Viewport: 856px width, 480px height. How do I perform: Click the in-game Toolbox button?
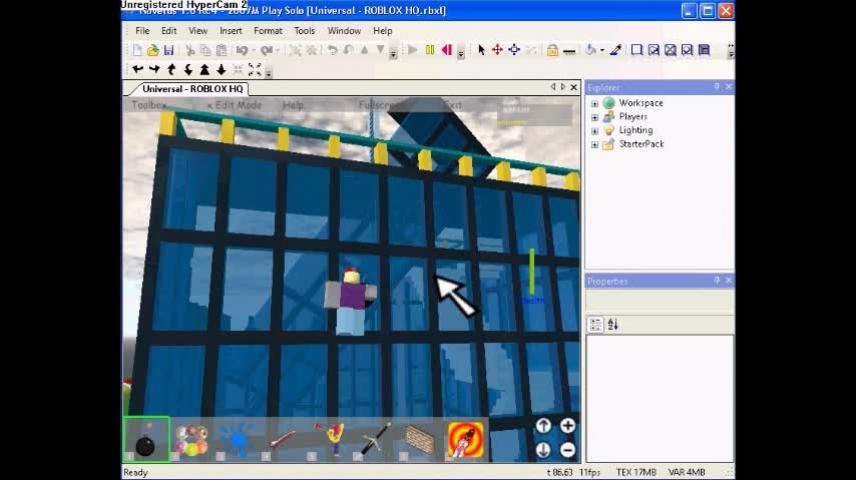coord(148,105)
